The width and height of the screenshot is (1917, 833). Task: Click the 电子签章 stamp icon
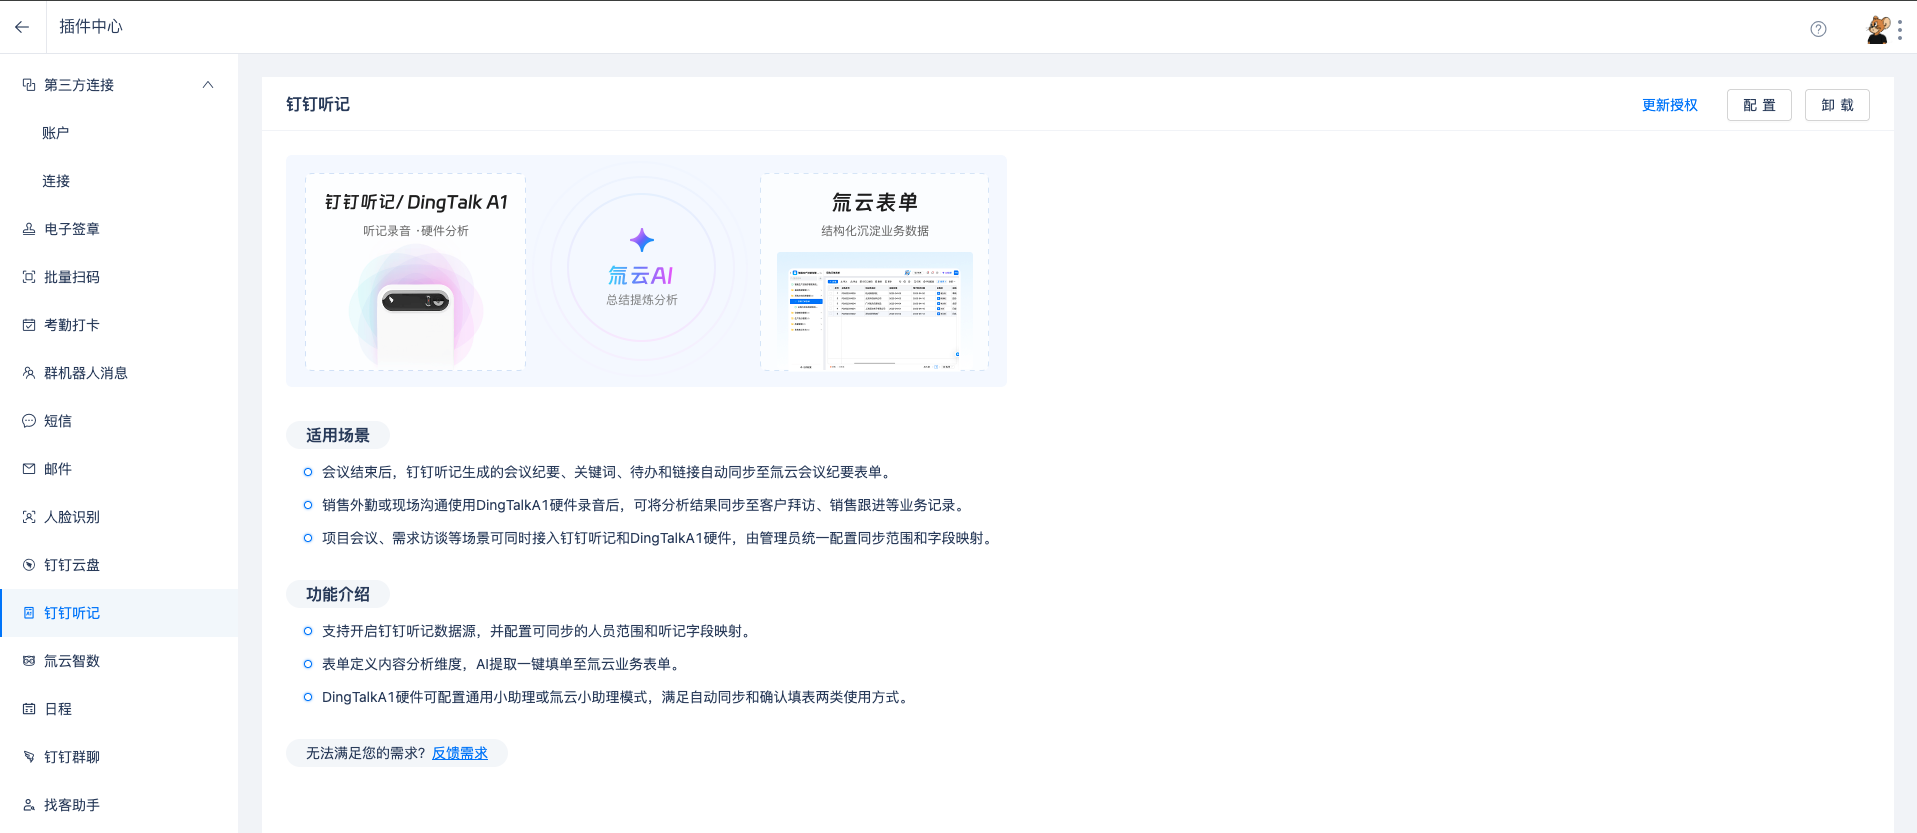[29, 229]
